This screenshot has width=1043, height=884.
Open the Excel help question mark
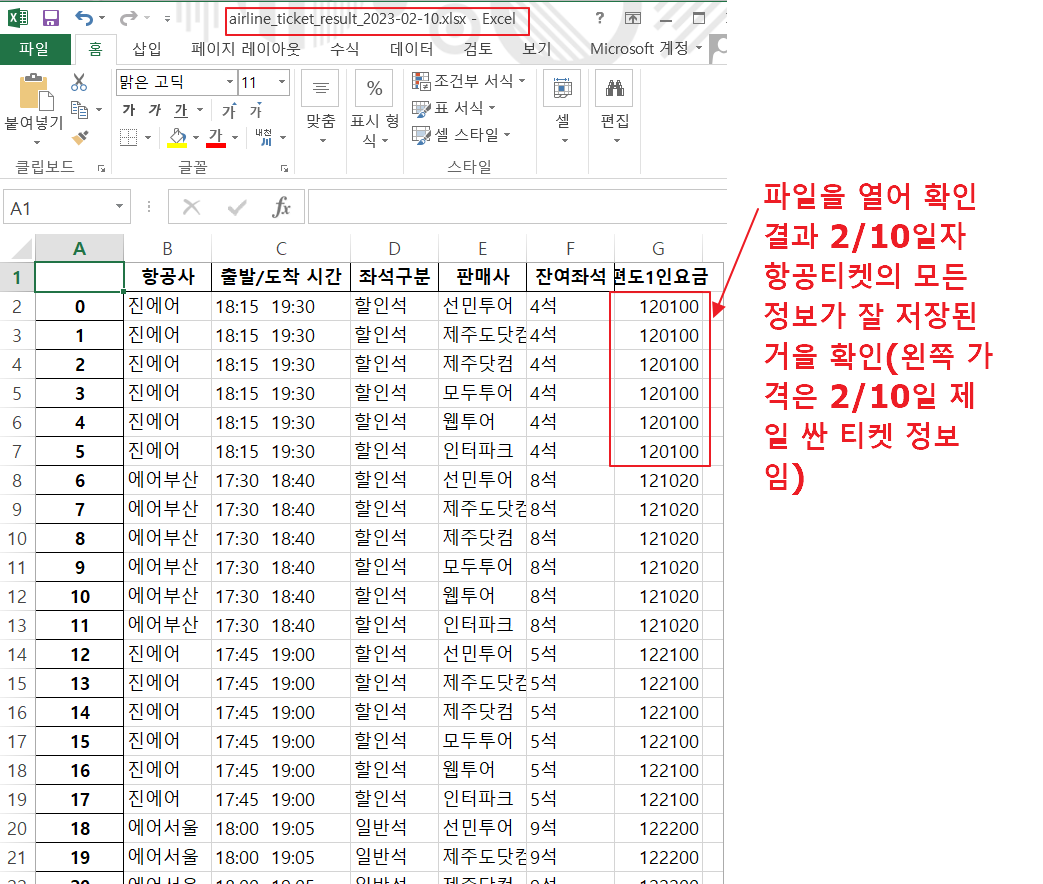pyautogui.click(x=599, y=18)
